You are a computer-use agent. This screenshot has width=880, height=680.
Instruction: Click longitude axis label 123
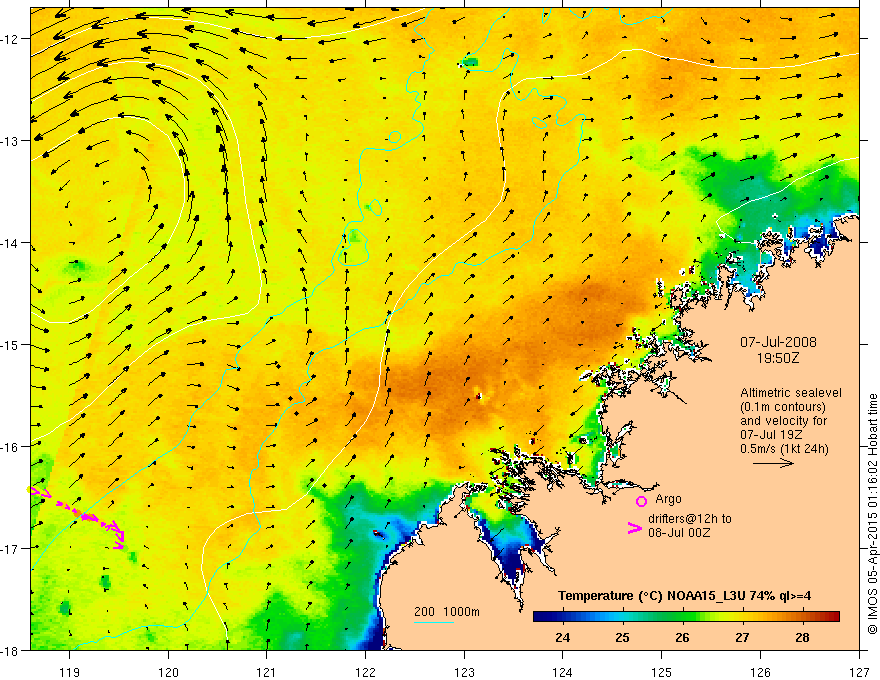click(464, 672)
